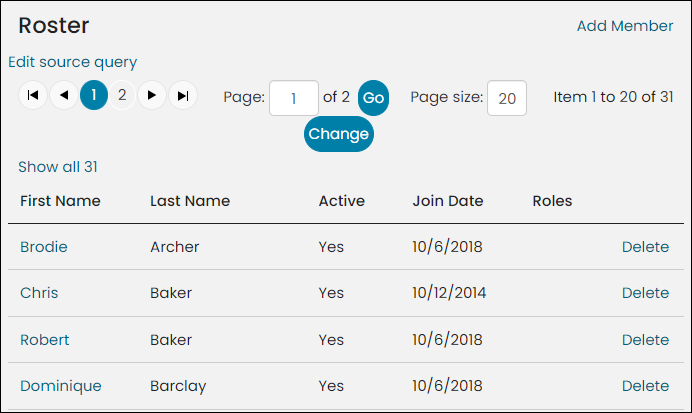Jump to last page icon
This screenshot has height=413, width=692.
point(183,95)
